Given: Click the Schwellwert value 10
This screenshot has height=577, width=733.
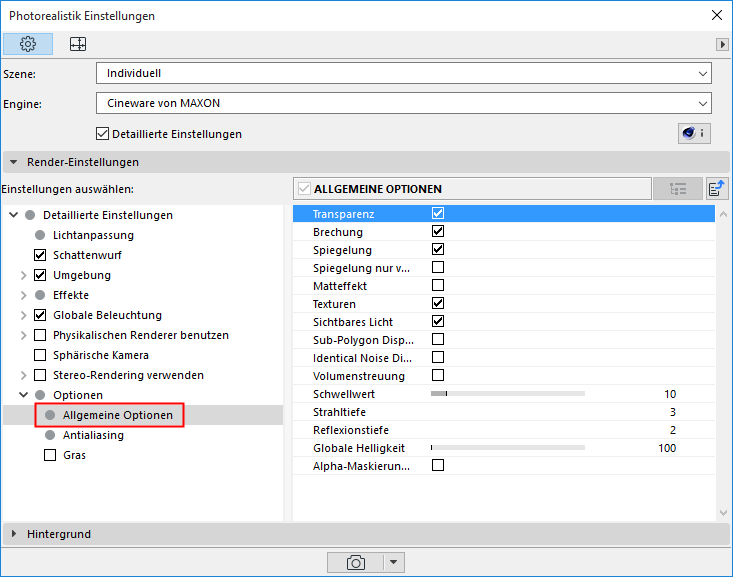Looking at the screenshot, I should [670, 394].
